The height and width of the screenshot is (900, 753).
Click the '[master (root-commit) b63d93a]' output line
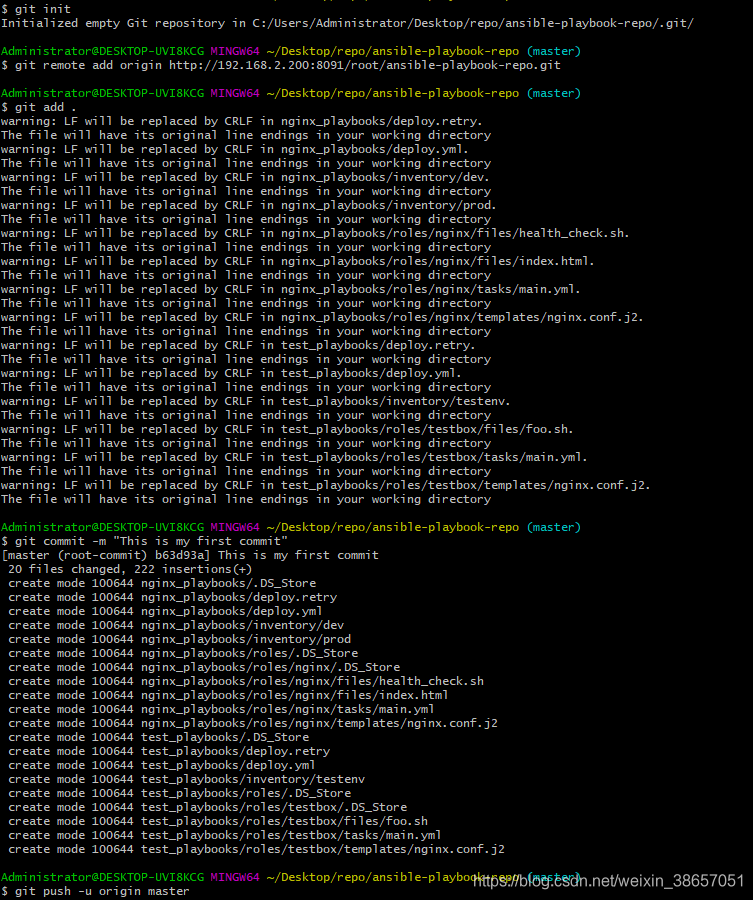click(x=190, y=555)
